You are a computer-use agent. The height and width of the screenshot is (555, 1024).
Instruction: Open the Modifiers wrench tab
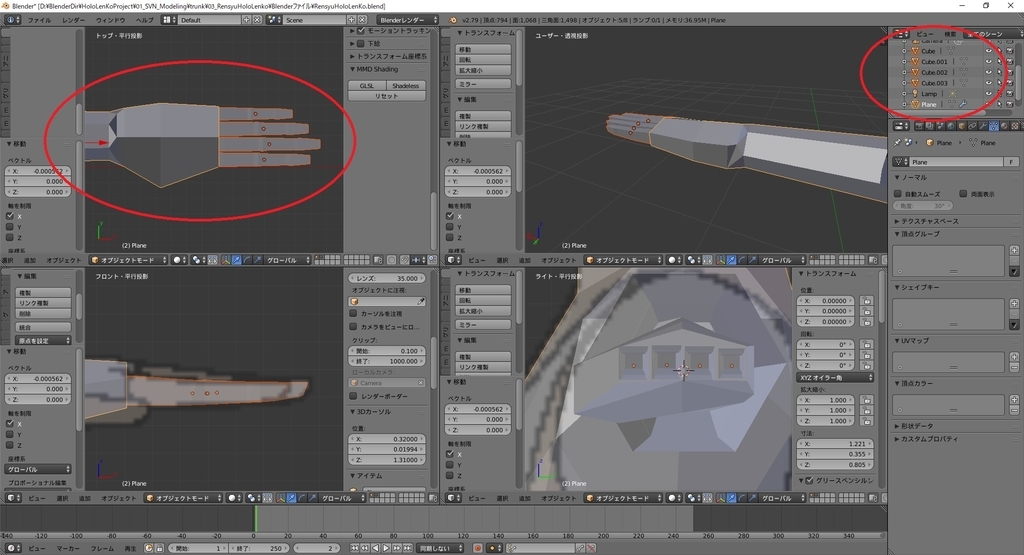983,126
